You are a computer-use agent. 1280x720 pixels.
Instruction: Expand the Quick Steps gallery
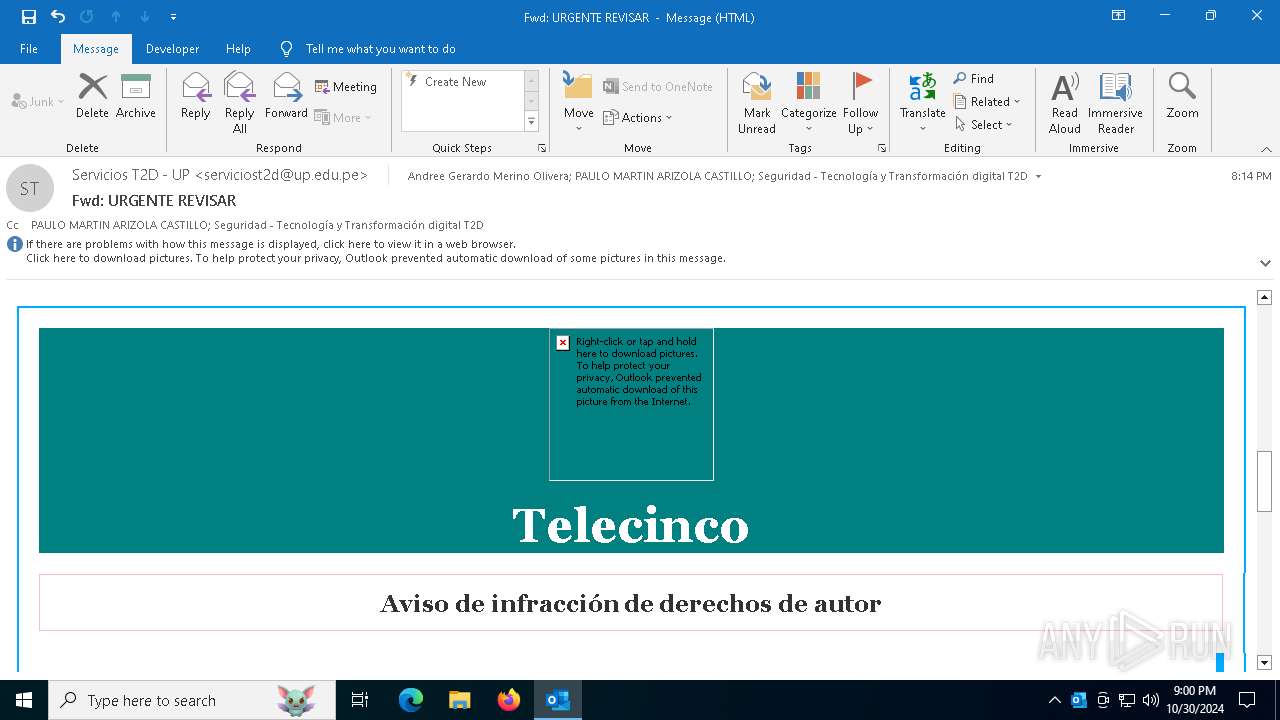point(531,122)
